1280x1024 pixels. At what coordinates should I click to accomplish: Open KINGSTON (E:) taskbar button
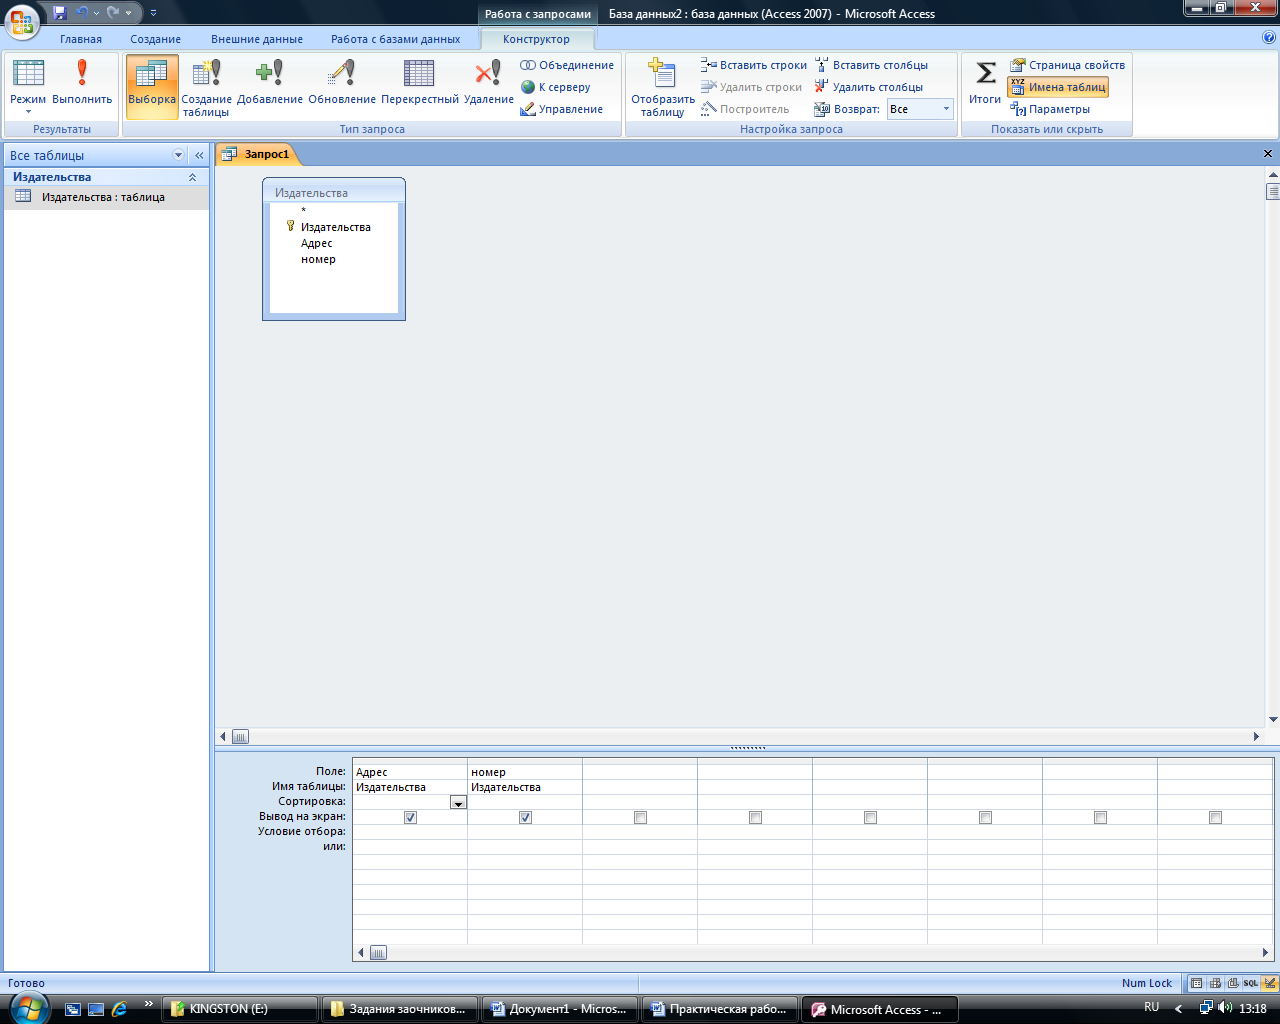(239, 1009)
